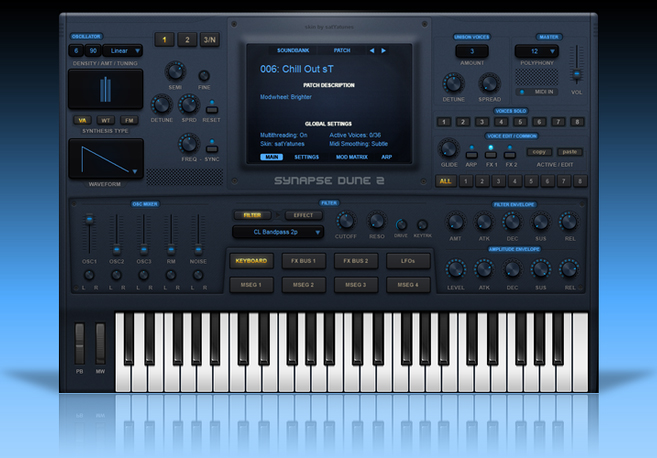Select oscillator 2 tab

(187, 40)
